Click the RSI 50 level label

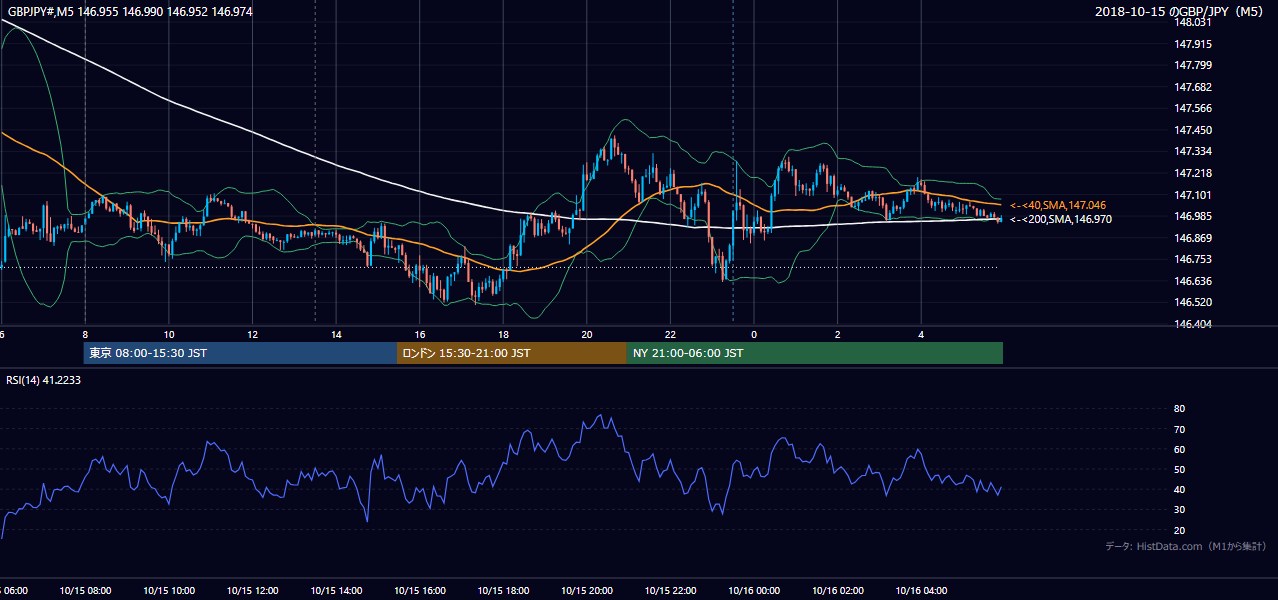click(x=1179, y=469)
